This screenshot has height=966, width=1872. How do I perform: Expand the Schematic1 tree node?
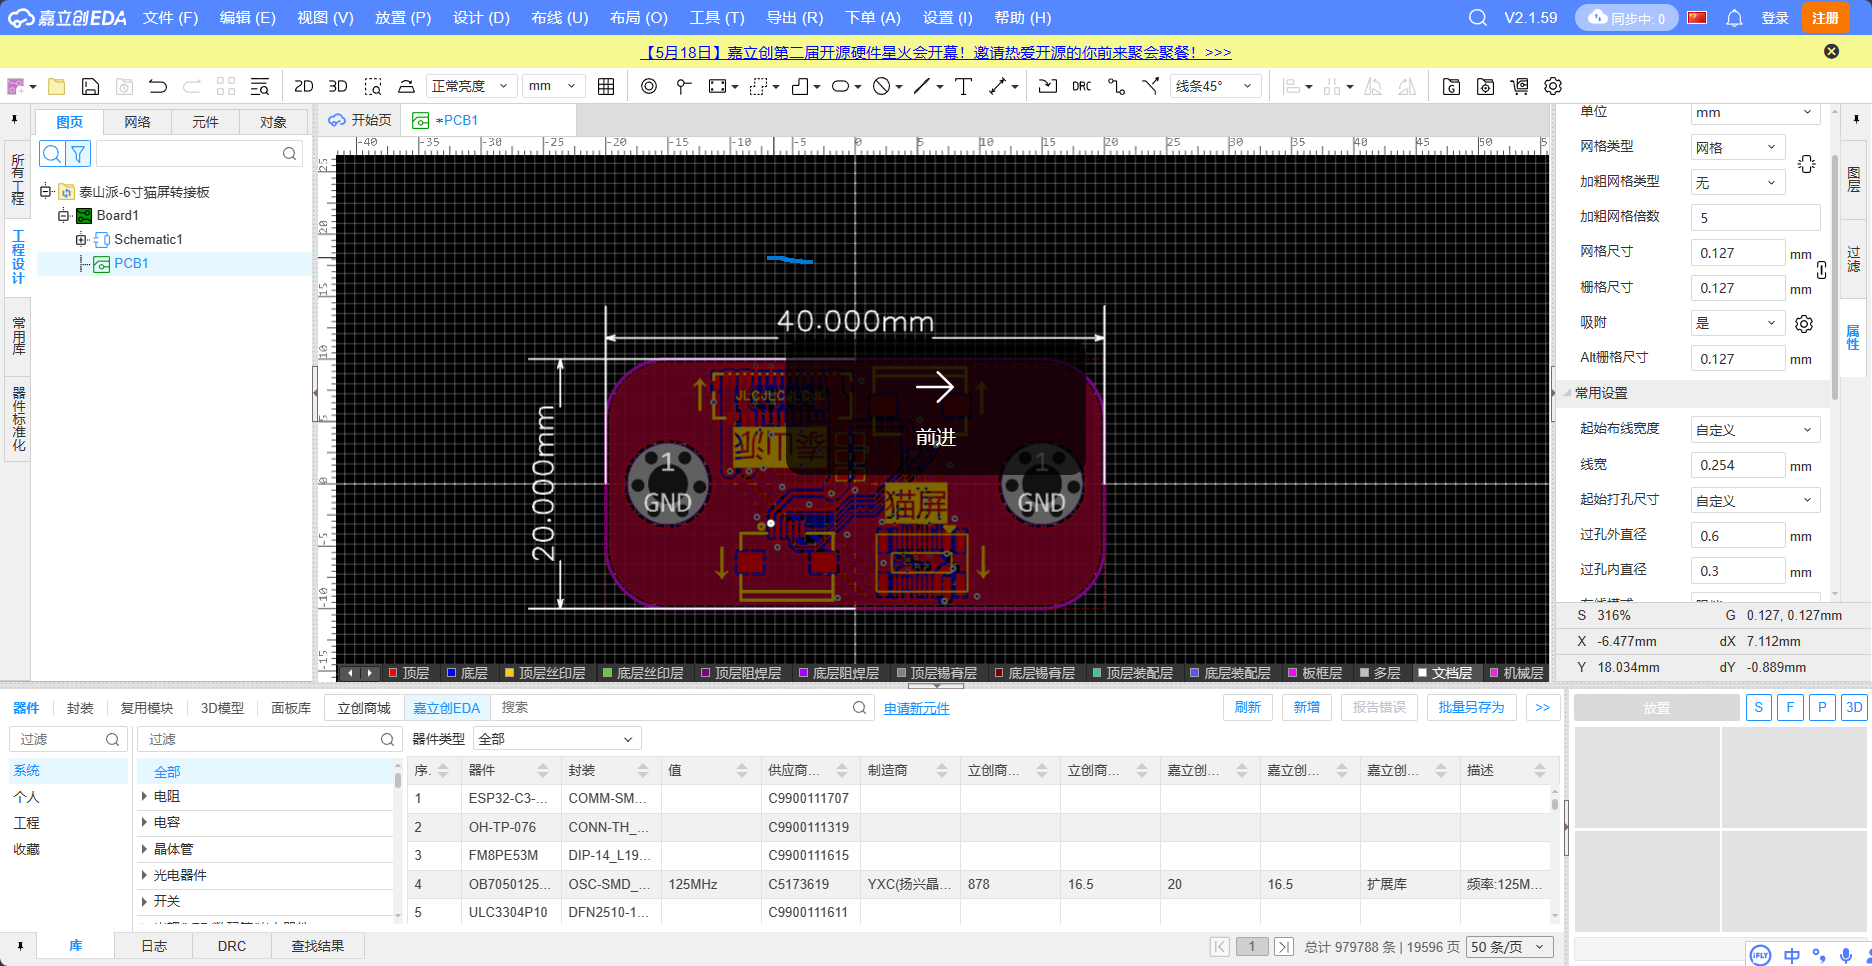(x=81, y=240)
